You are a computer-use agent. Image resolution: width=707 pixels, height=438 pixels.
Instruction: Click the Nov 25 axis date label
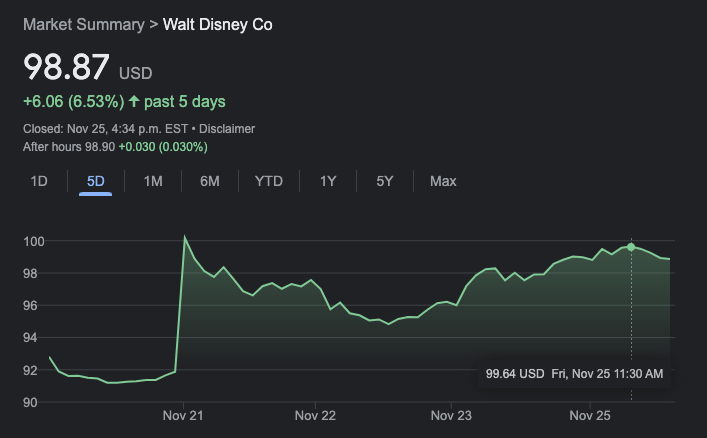(590, 415)
